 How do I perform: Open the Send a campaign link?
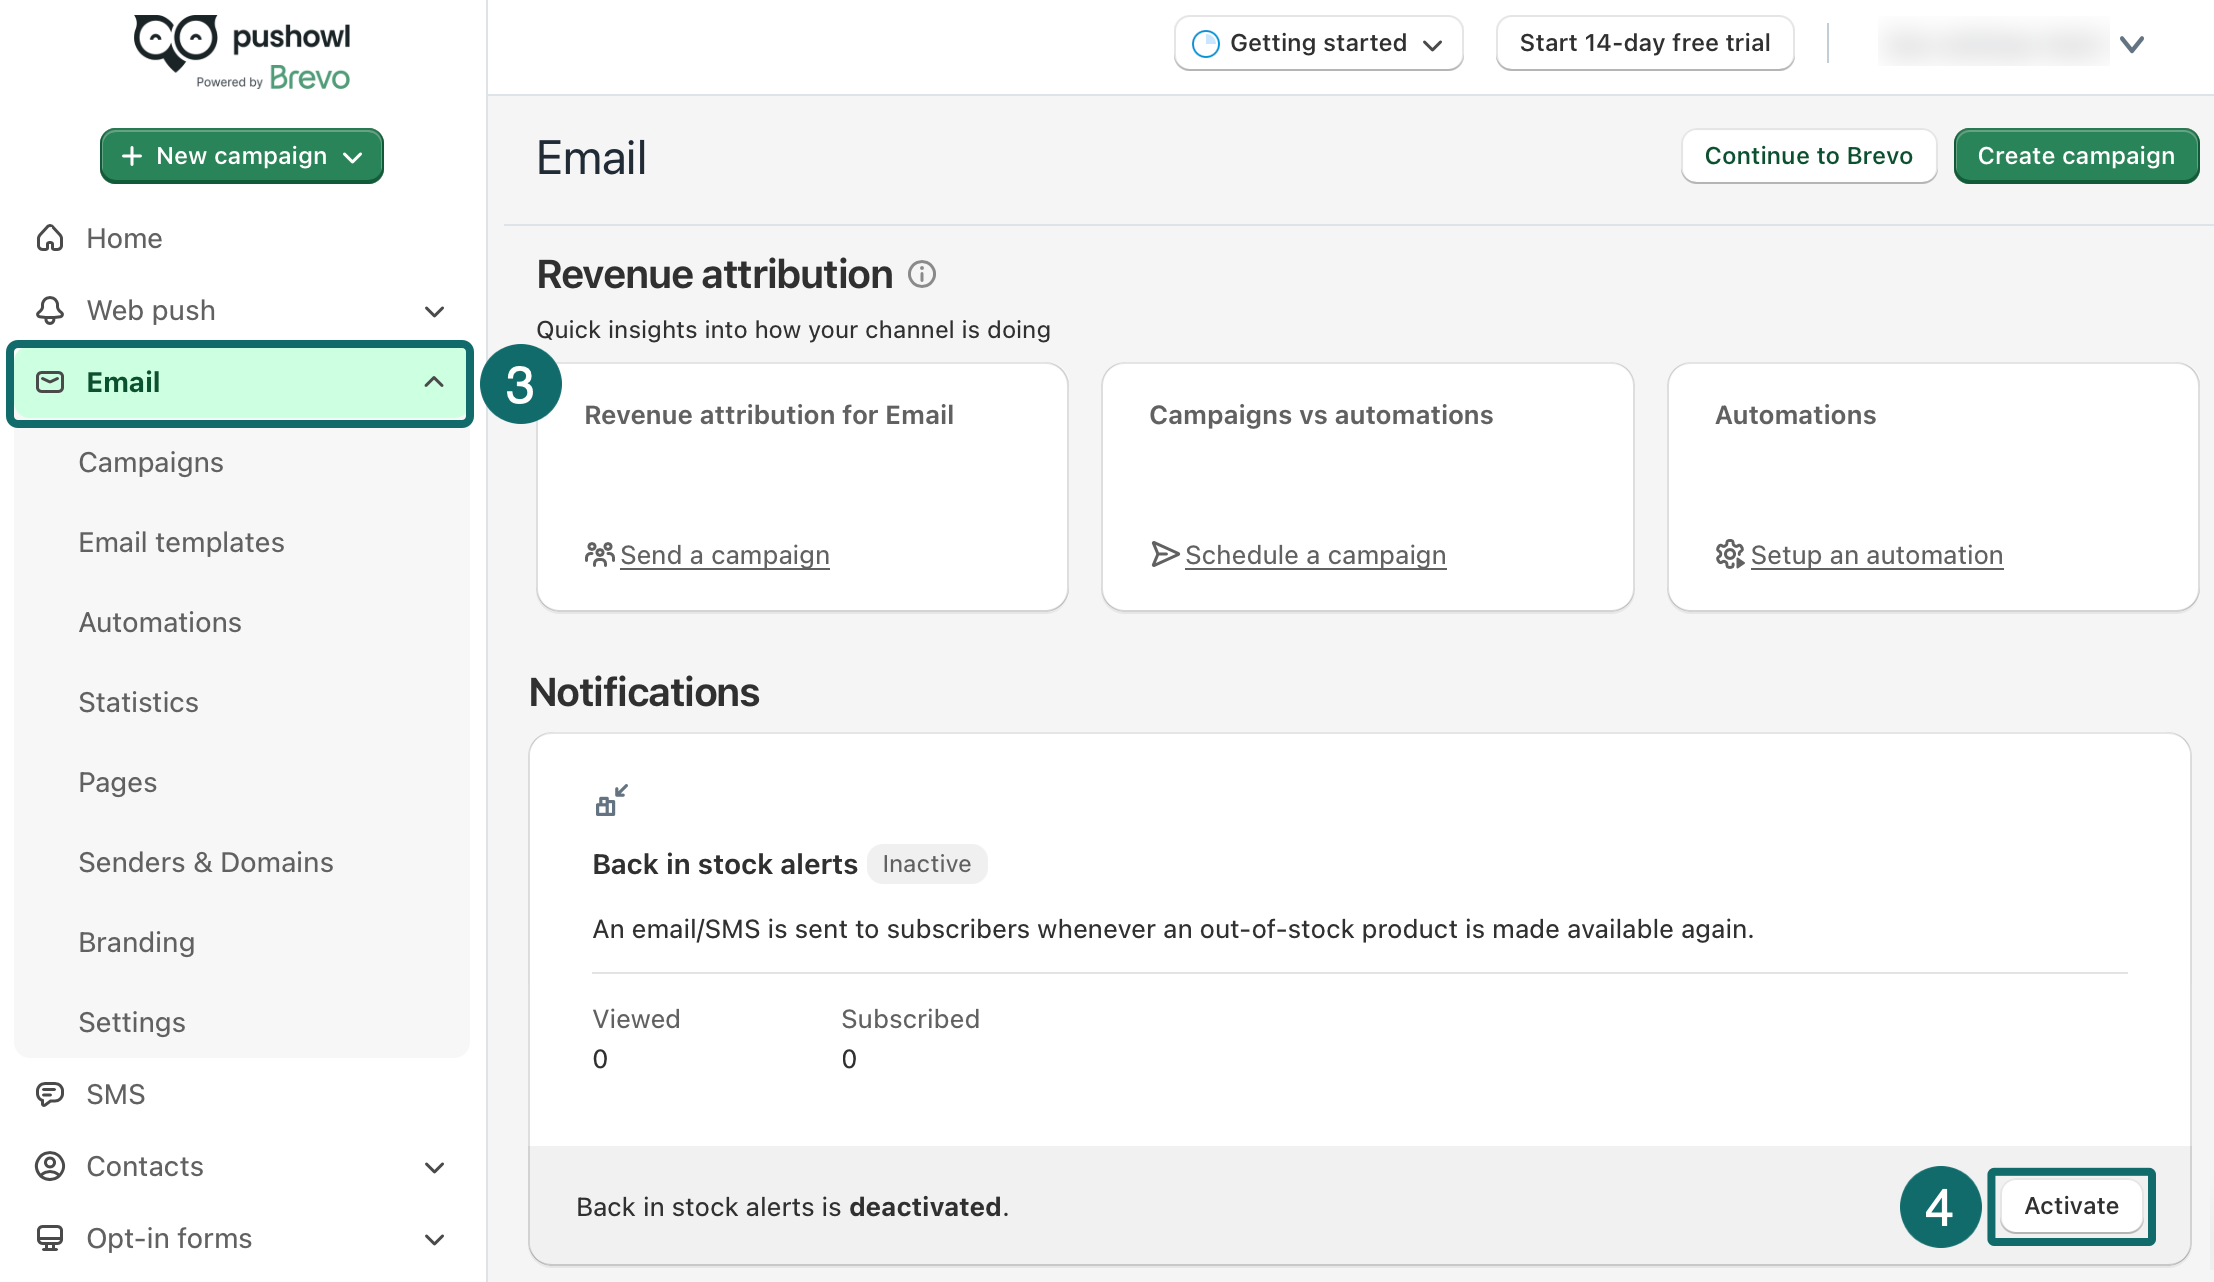(725, 555)
